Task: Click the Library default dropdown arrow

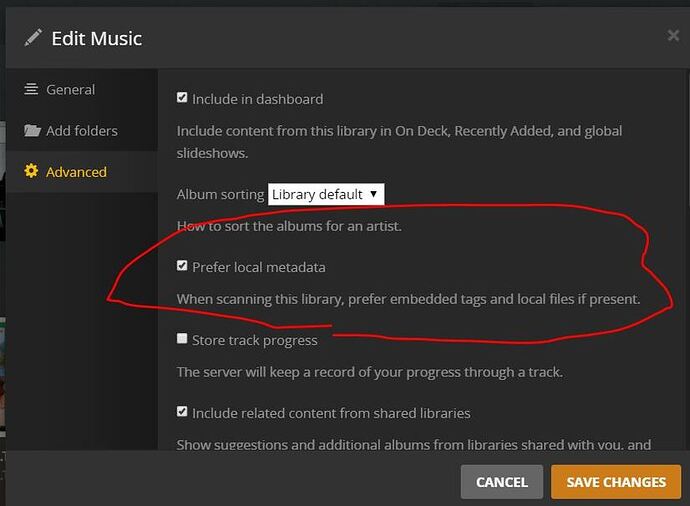Action: tap(373, 194)
